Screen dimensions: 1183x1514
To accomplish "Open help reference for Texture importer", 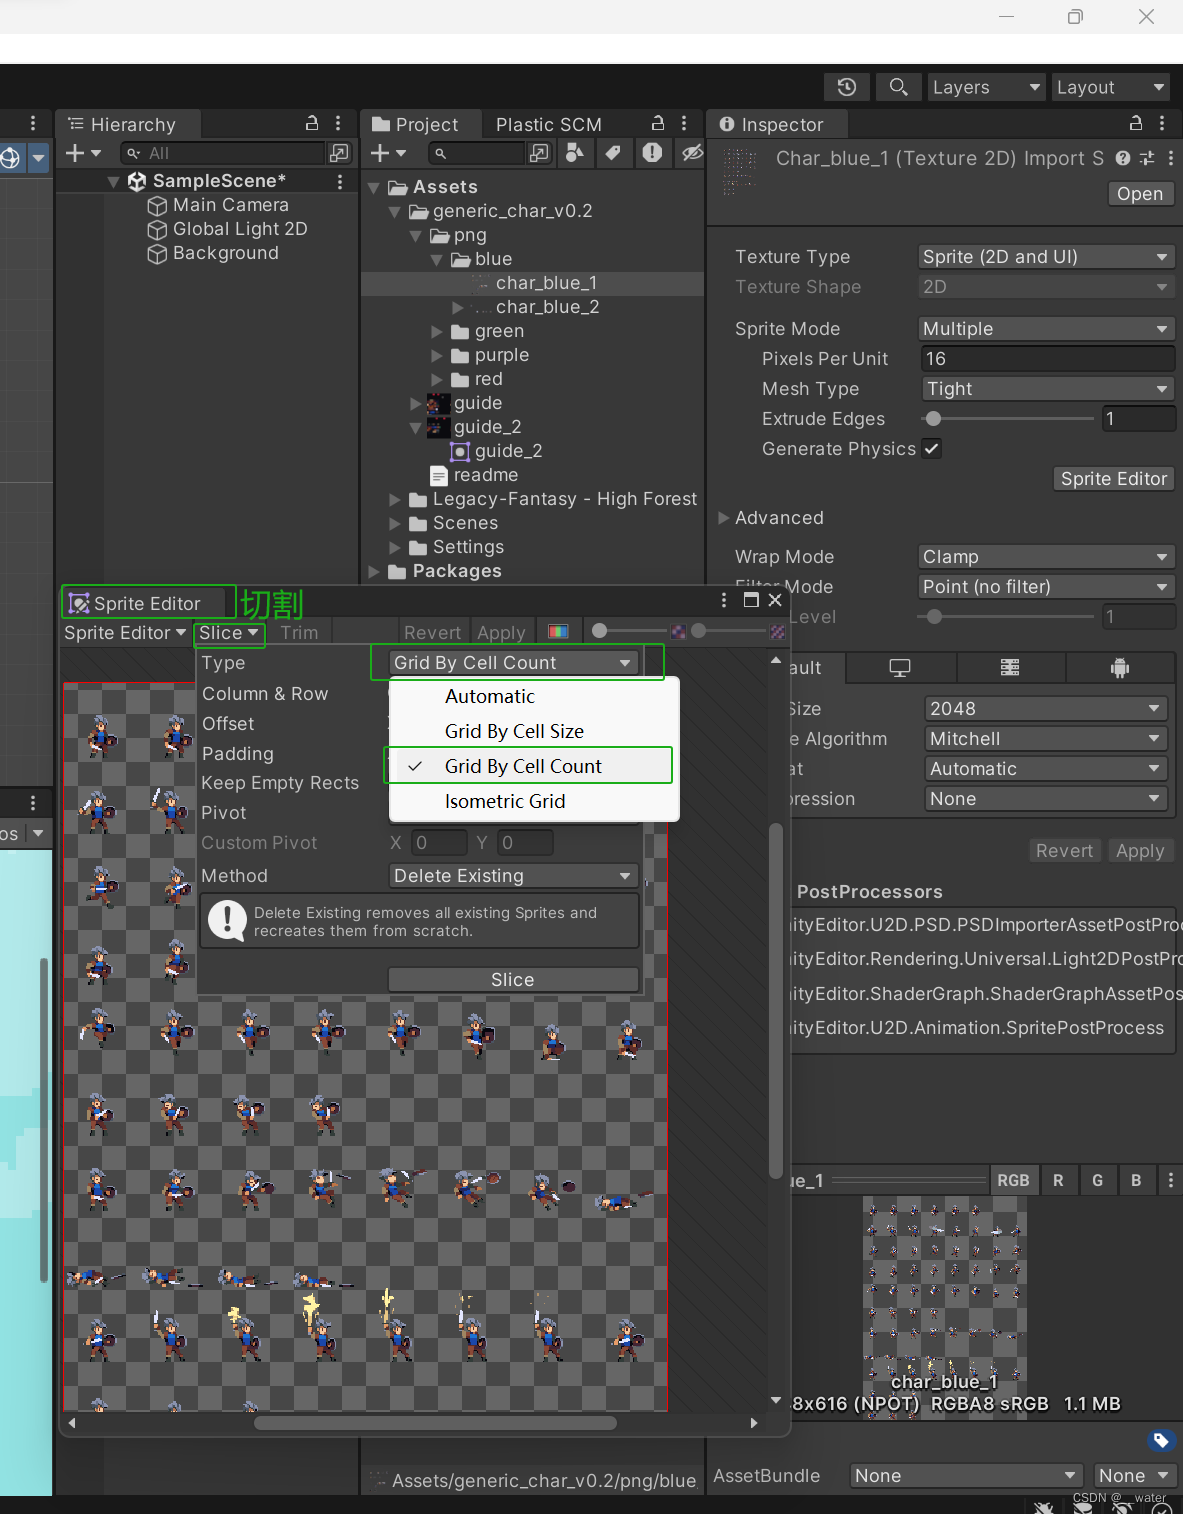I will [x=1123, y=158].
